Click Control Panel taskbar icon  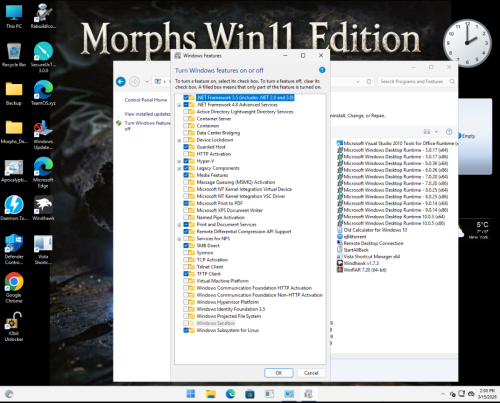(x=289, y=394)
